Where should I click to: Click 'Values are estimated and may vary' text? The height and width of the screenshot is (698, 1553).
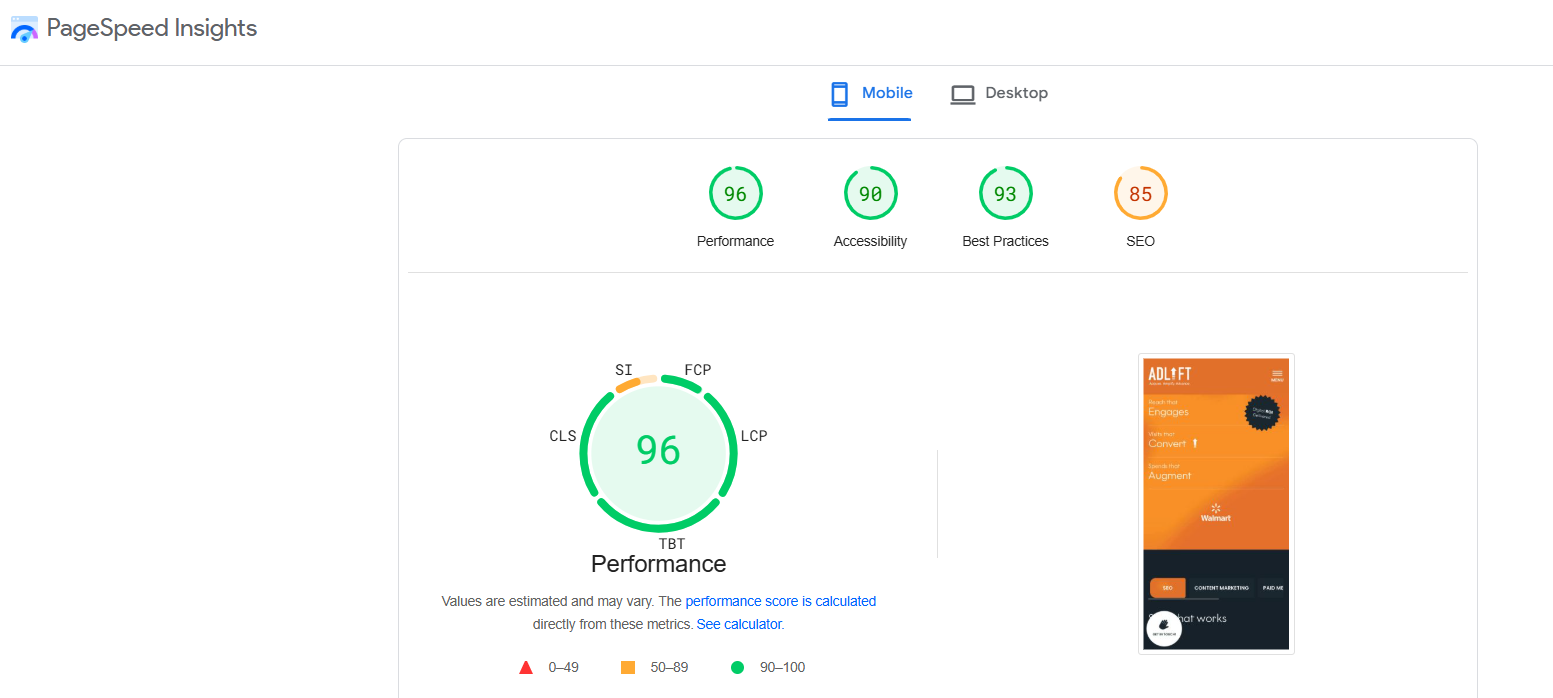click(548, 601)
